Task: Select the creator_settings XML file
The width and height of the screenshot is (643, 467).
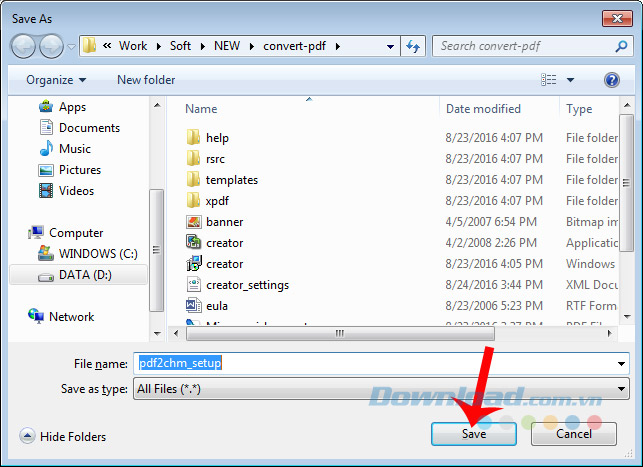Action: pyautogui.click(x=247, y=285)
